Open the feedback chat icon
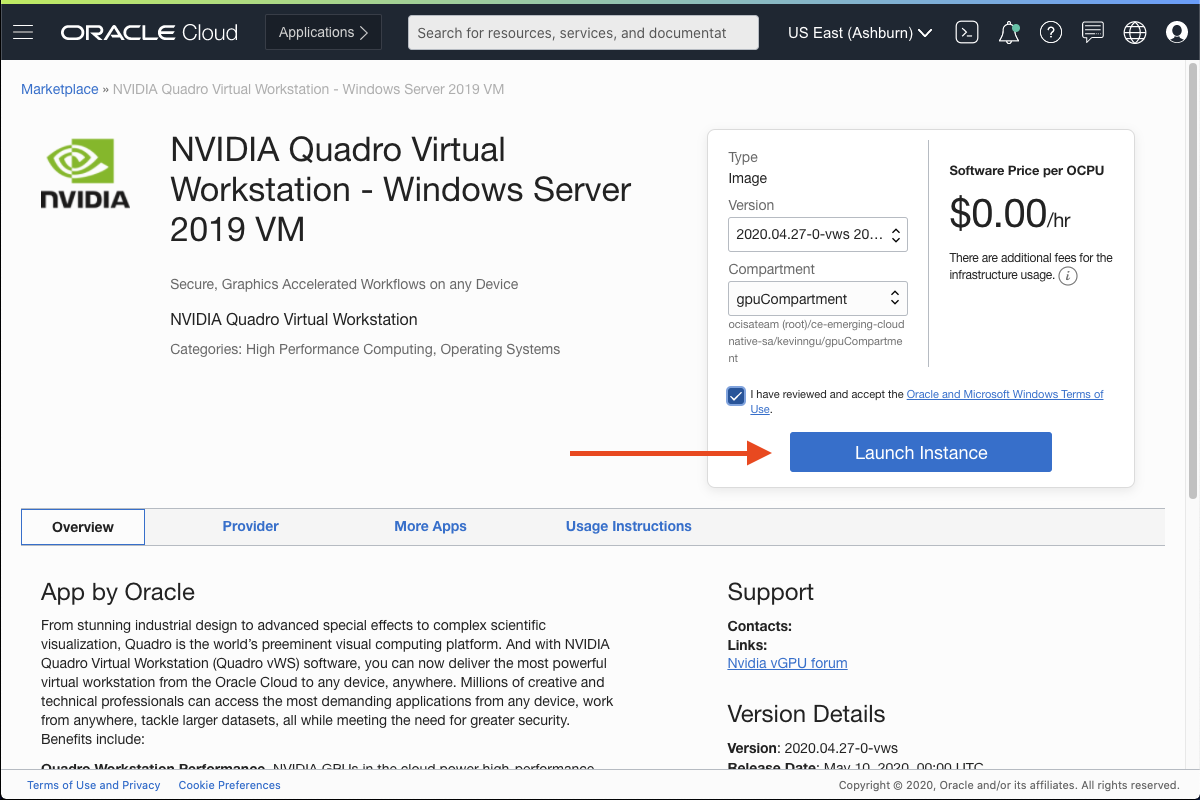 click(x=1092, y=31)
